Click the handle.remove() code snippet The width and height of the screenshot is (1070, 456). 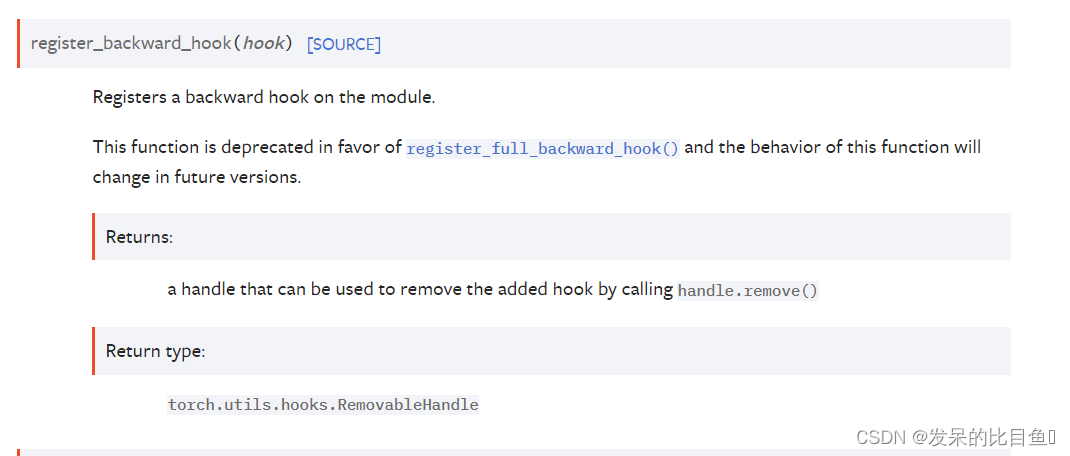(747, 291)
